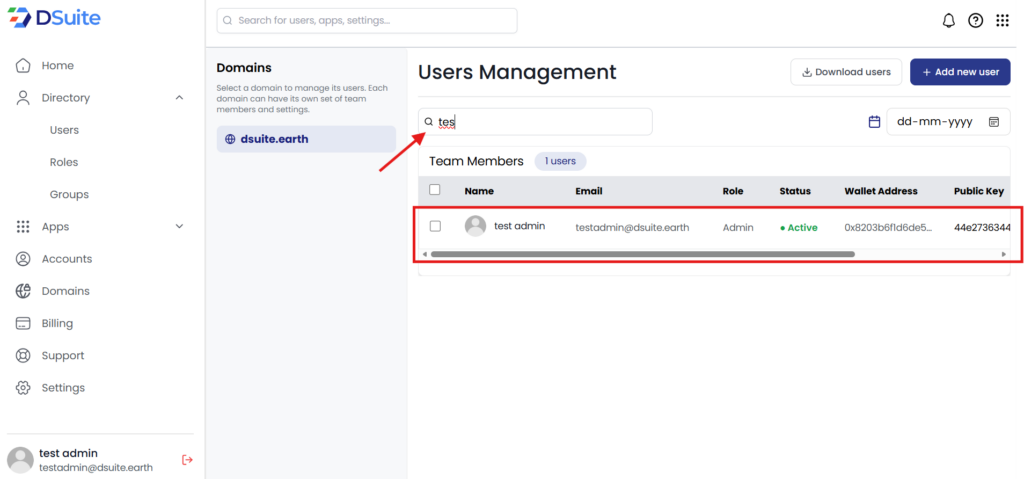
Task: Click the DSuite logo
Action: coord(54,18)
